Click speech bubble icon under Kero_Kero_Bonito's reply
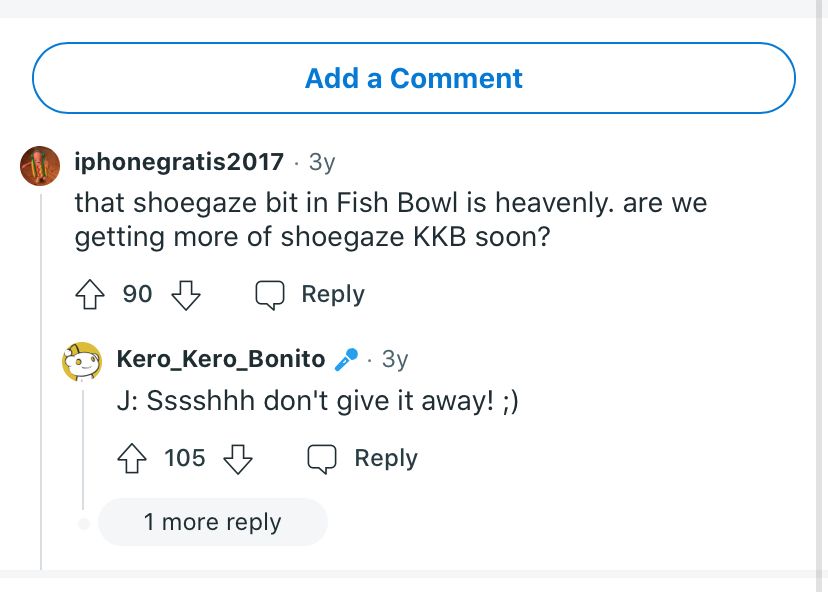The height and width of the screenshot is (592, 828). [x=322, y=459]
